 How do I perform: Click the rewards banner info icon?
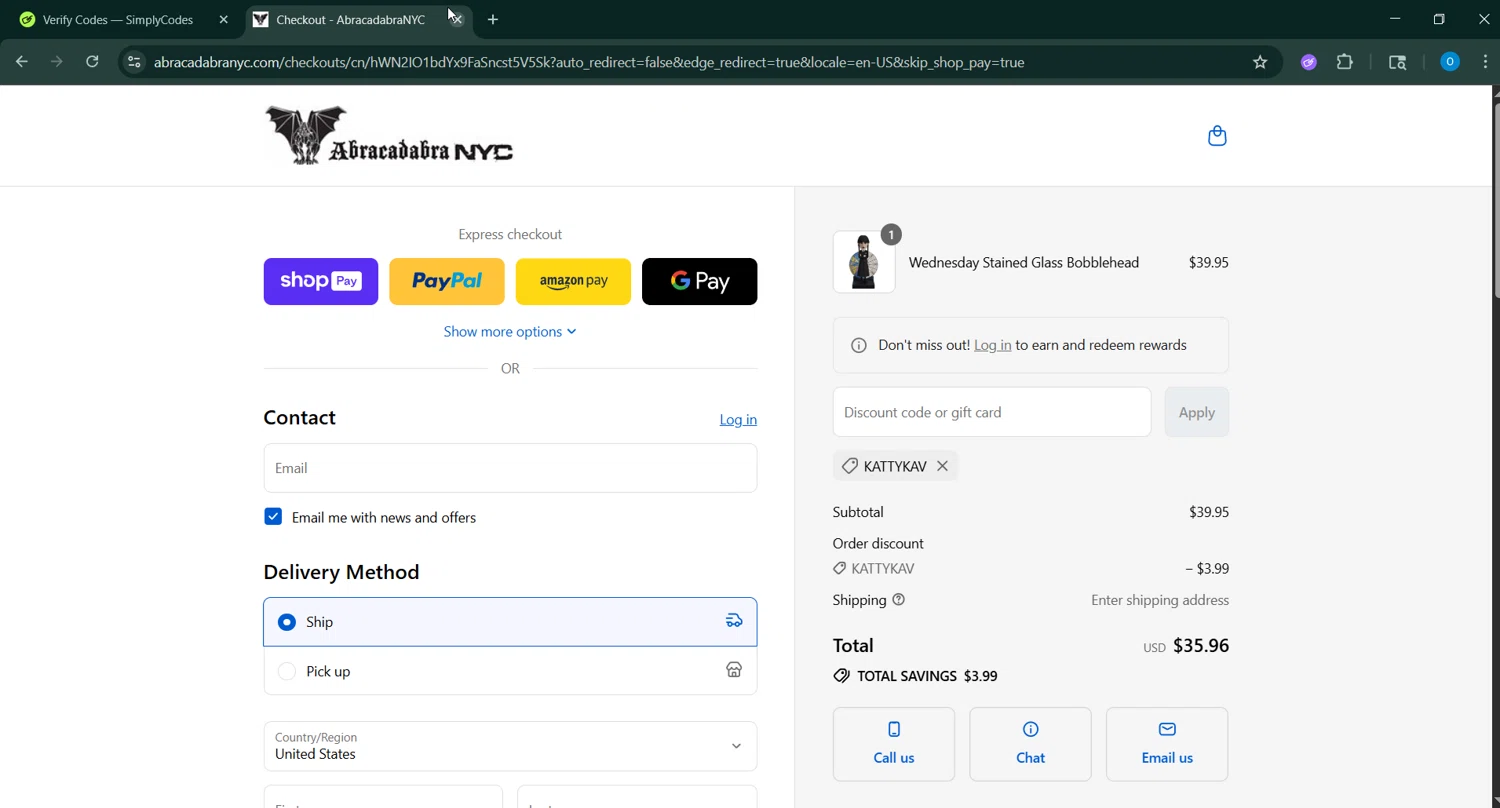[x=858, y=345]
